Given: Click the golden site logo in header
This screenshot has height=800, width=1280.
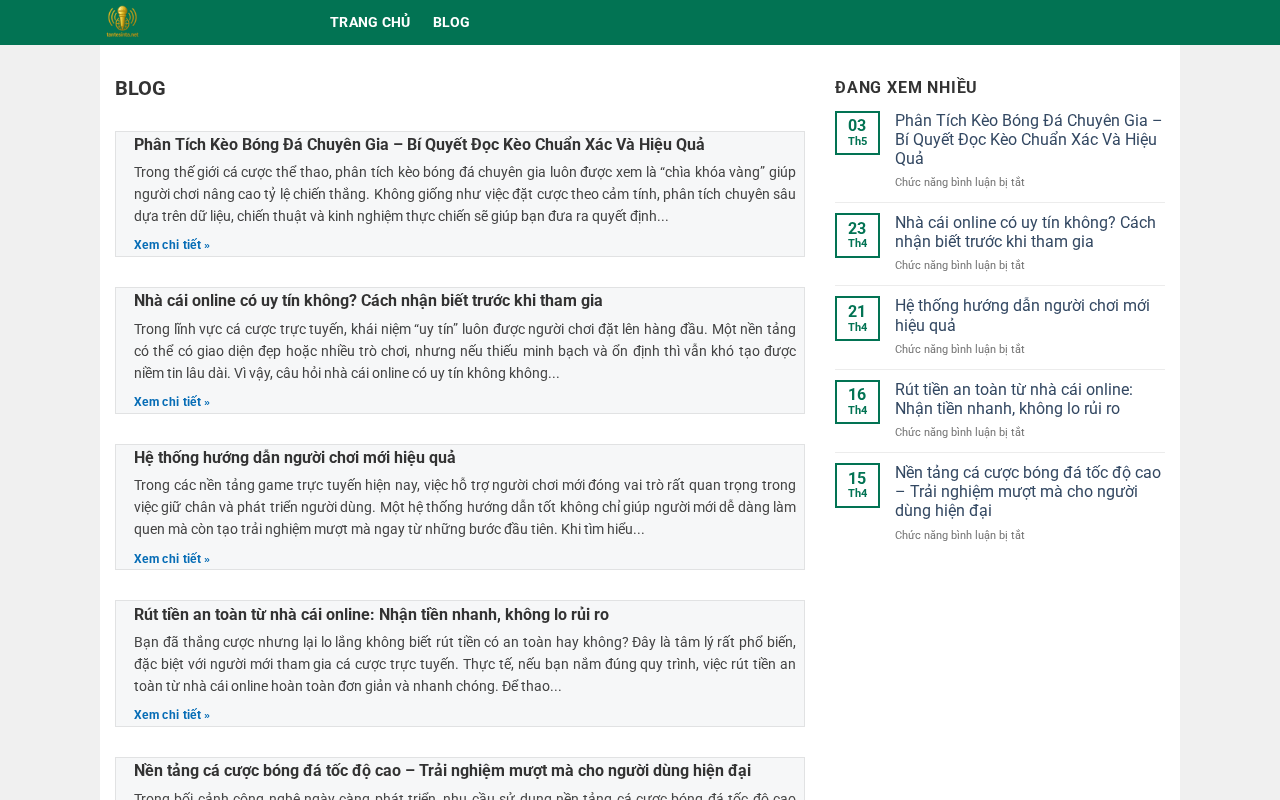Looking at the screenshot, I should pyautogui.click(x=122, y=22).
